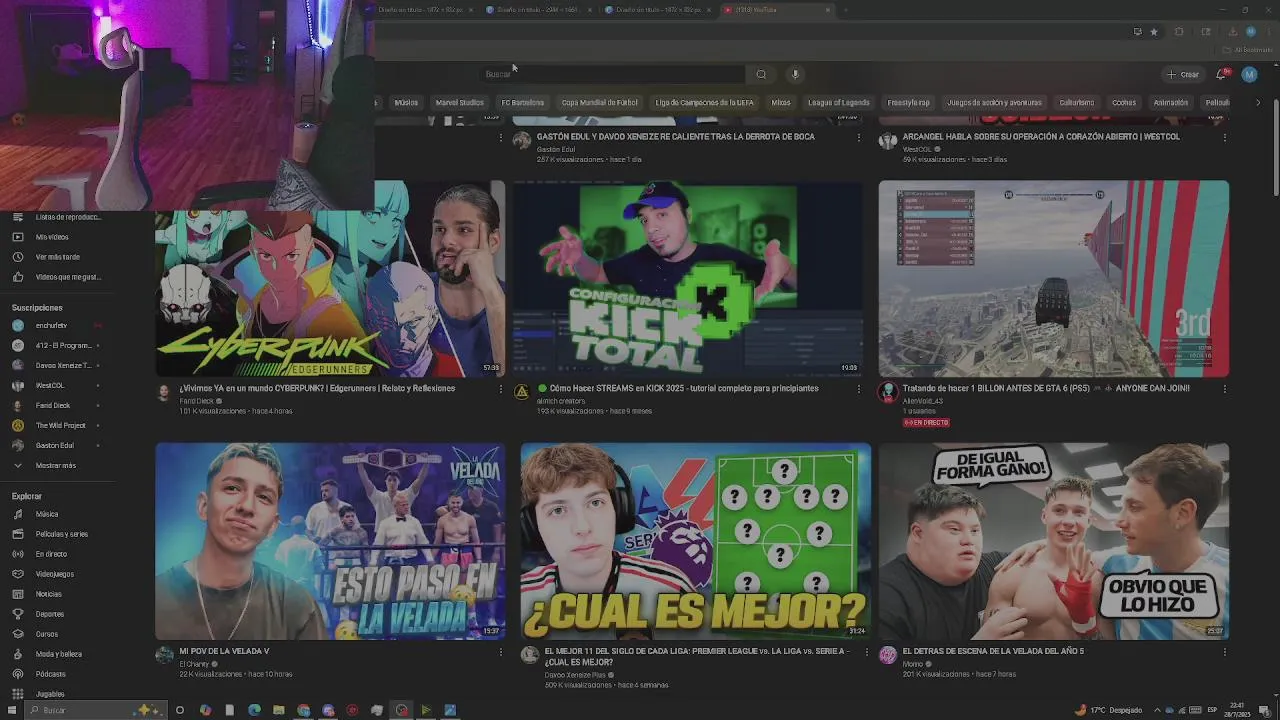Viewport: 1280px width, 720px height.
Task: Switch to the YouTube browser tab
Action: pos(778,10)
